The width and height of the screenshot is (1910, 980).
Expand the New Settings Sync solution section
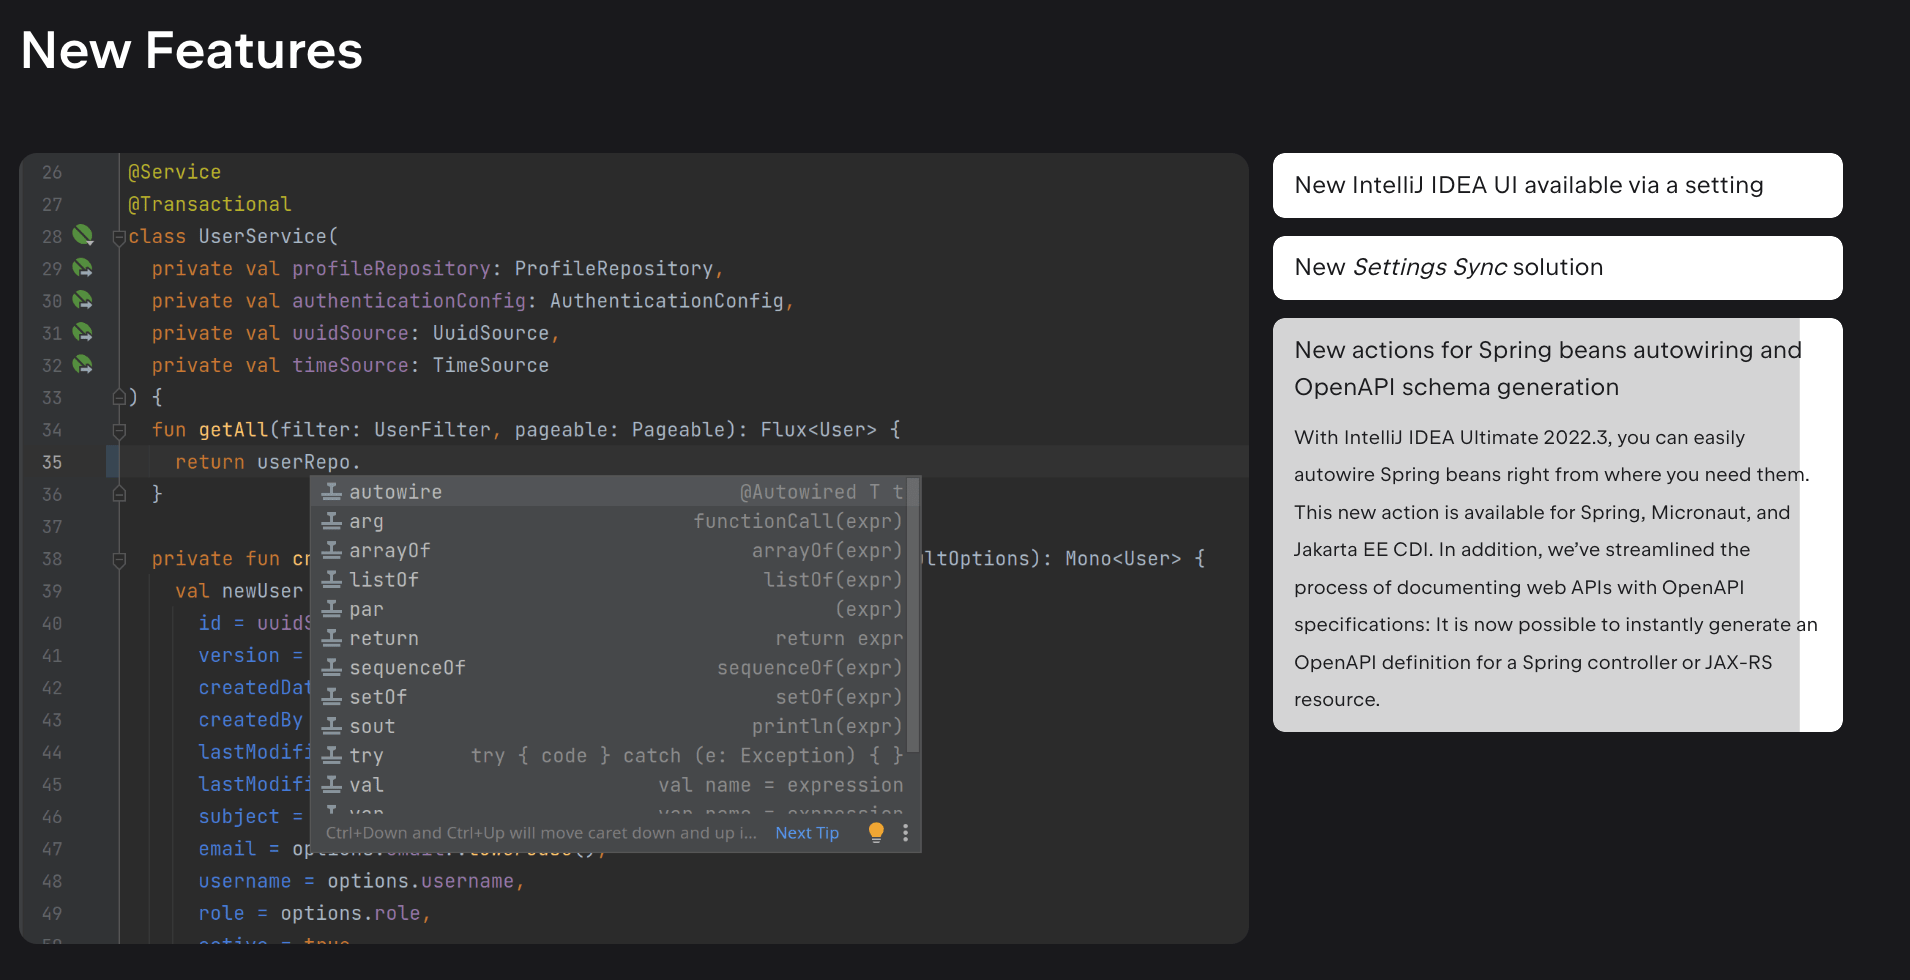[1556, 267]
